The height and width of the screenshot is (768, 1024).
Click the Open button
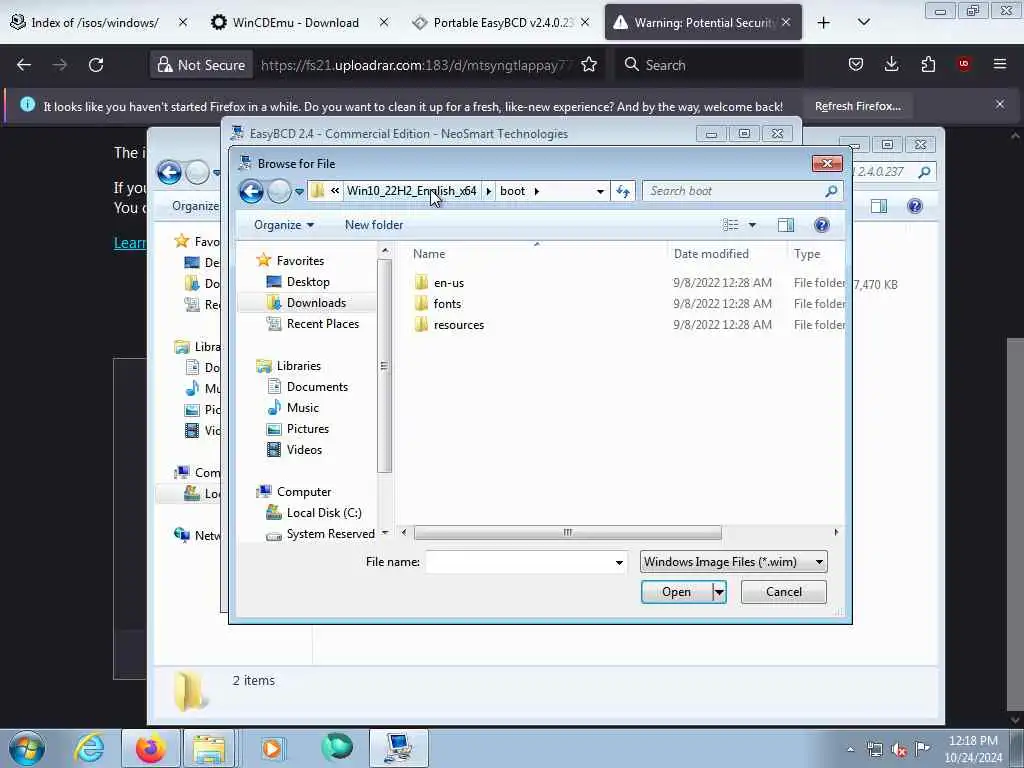coord(677,592)
